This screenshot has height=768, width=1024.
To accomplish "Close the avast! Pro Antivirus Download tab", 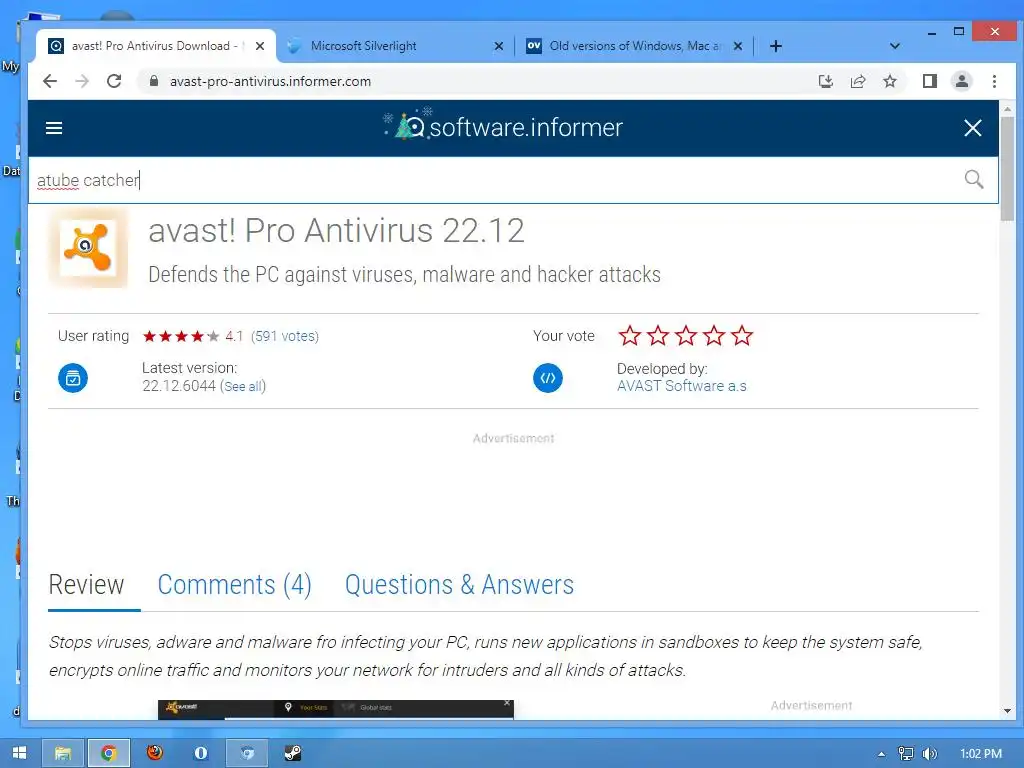I will tap(260, 46).
